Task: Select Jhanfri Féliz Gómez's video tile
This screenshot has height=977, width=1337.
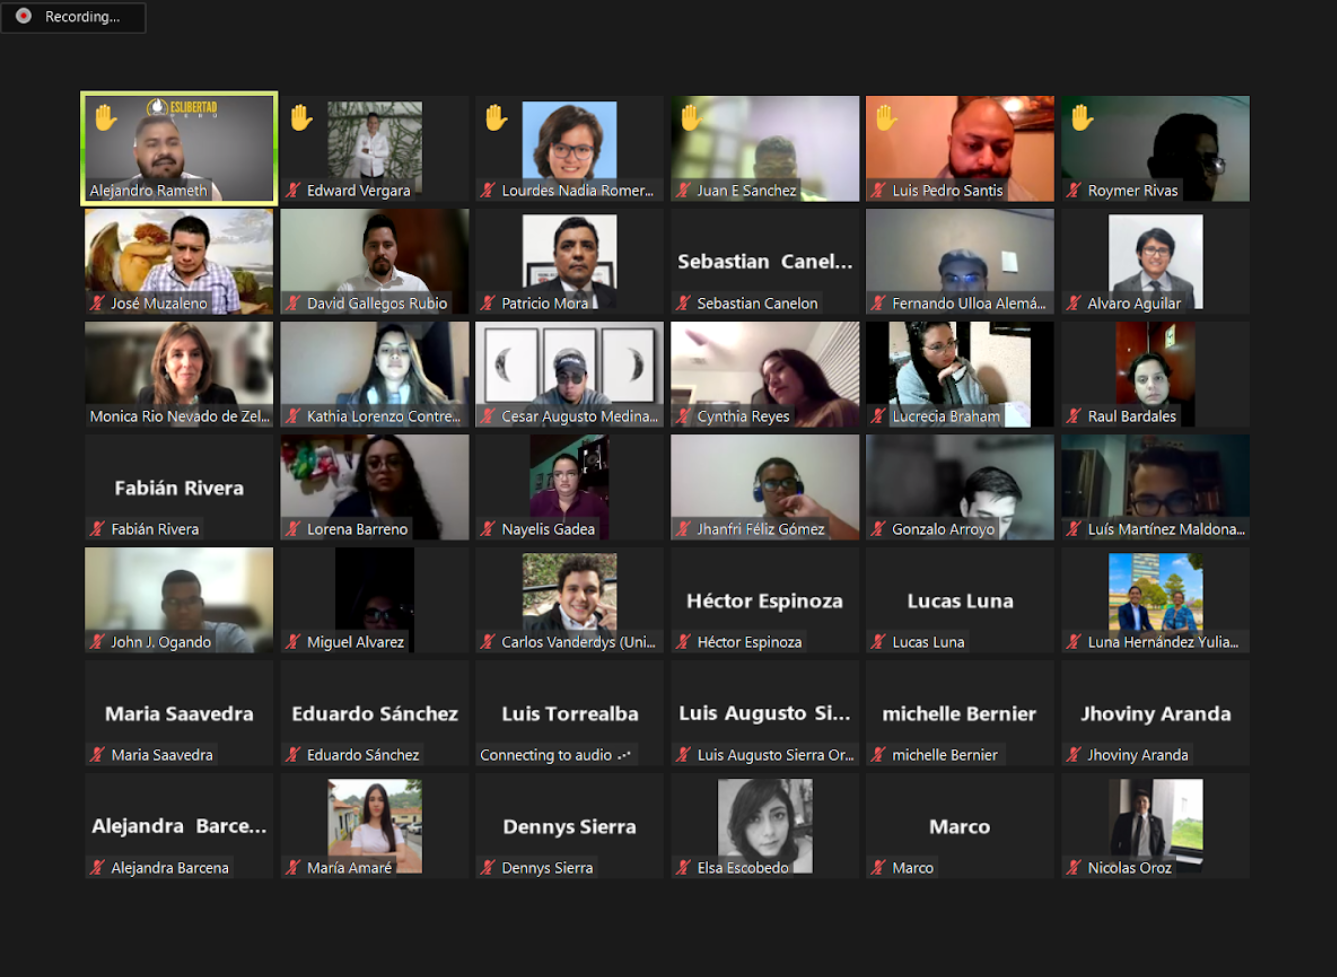Action: click(765, 487)
